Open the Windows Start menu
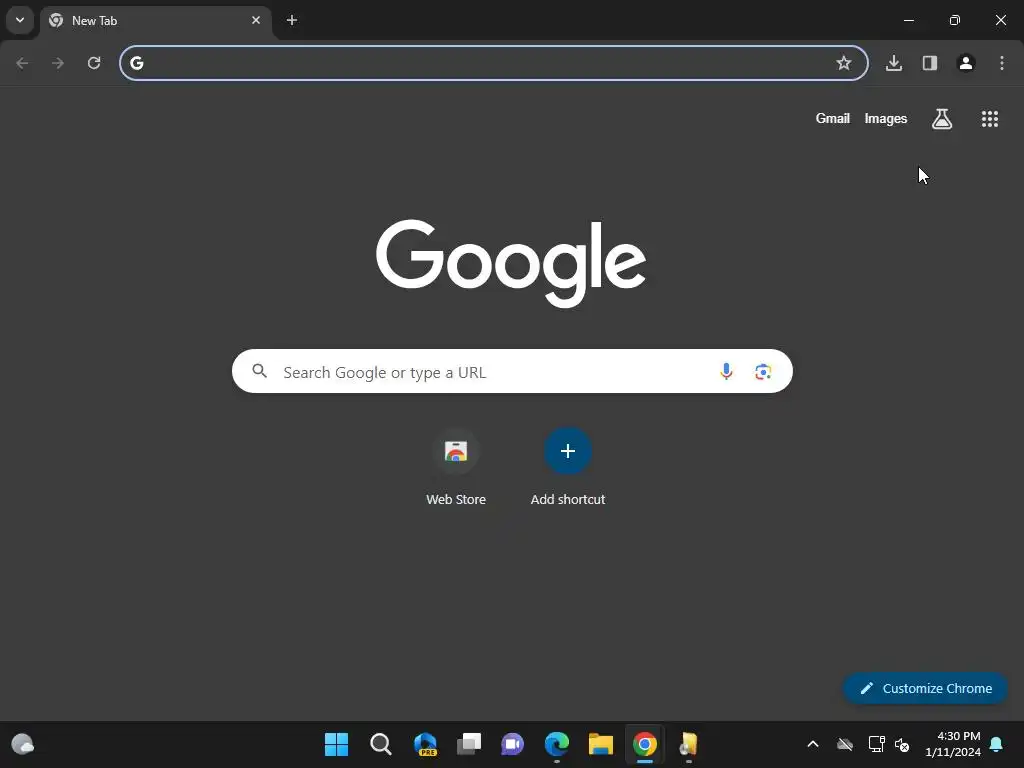This screenshot has width=1024, height=768. click(x=336, y=744)
